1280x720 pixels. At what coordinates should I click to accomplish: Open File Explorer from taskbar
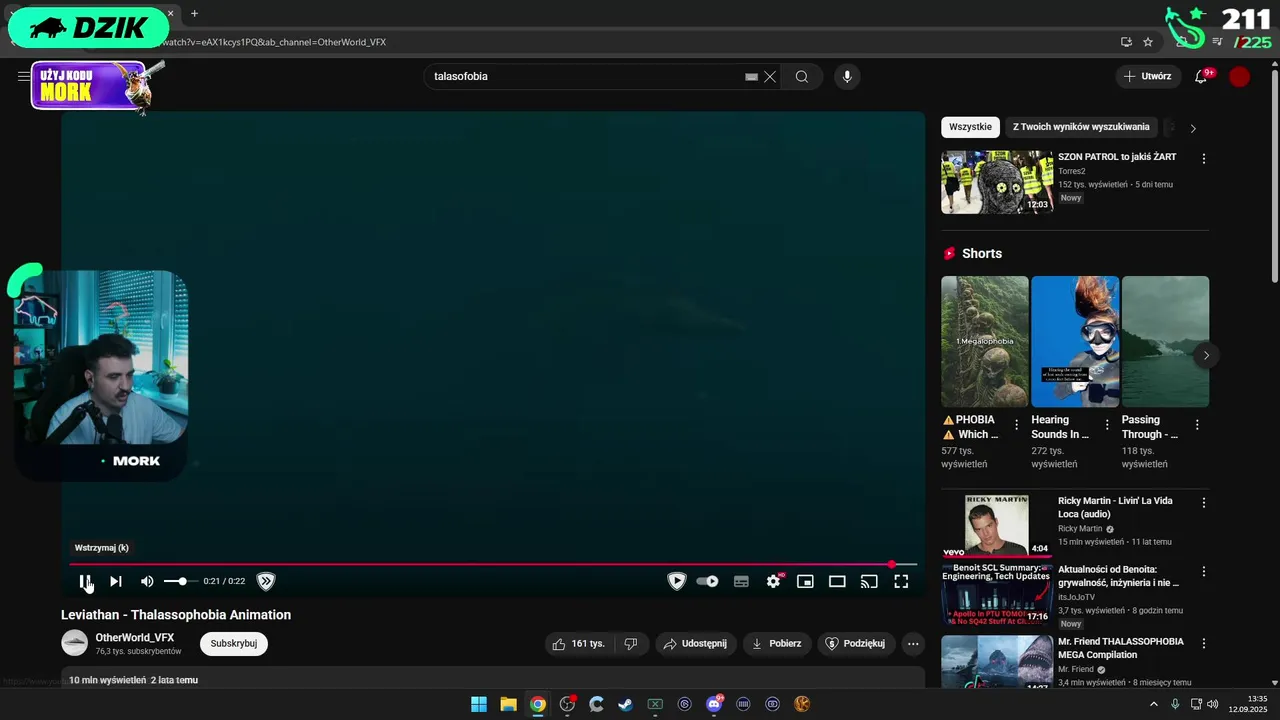[x=508, y=704]
